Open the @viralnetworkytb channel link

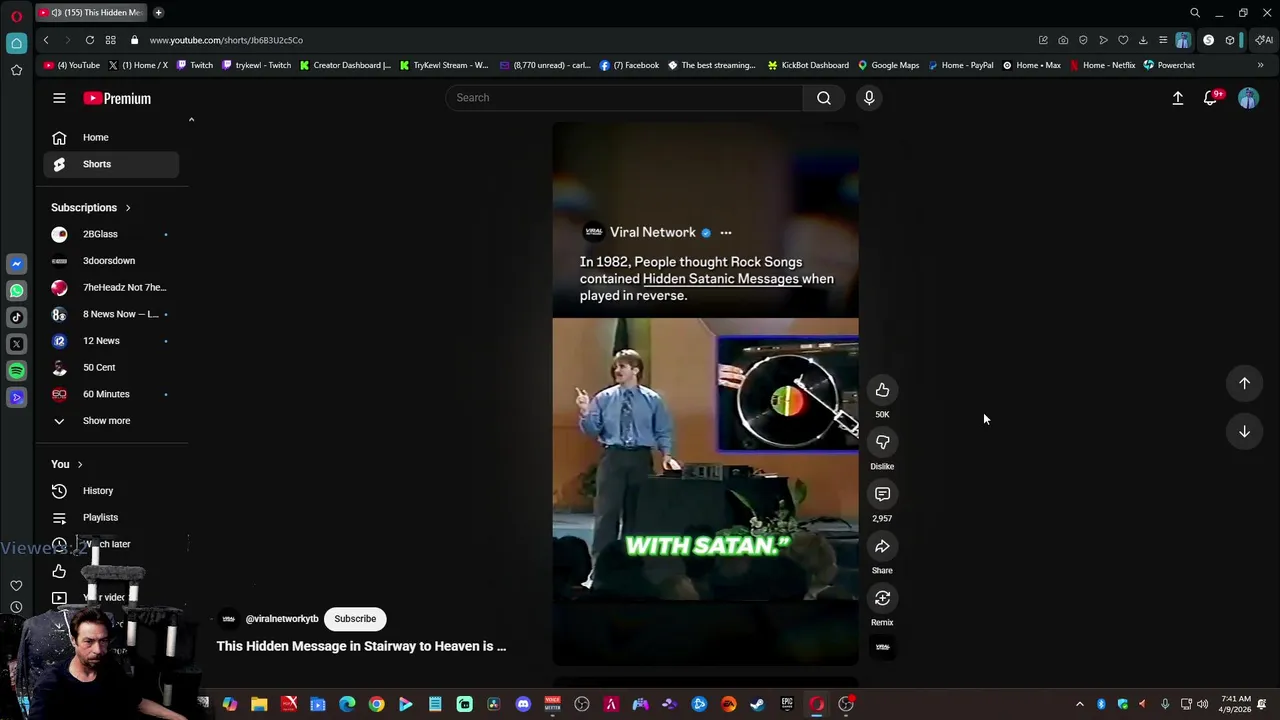click(282, 619)
